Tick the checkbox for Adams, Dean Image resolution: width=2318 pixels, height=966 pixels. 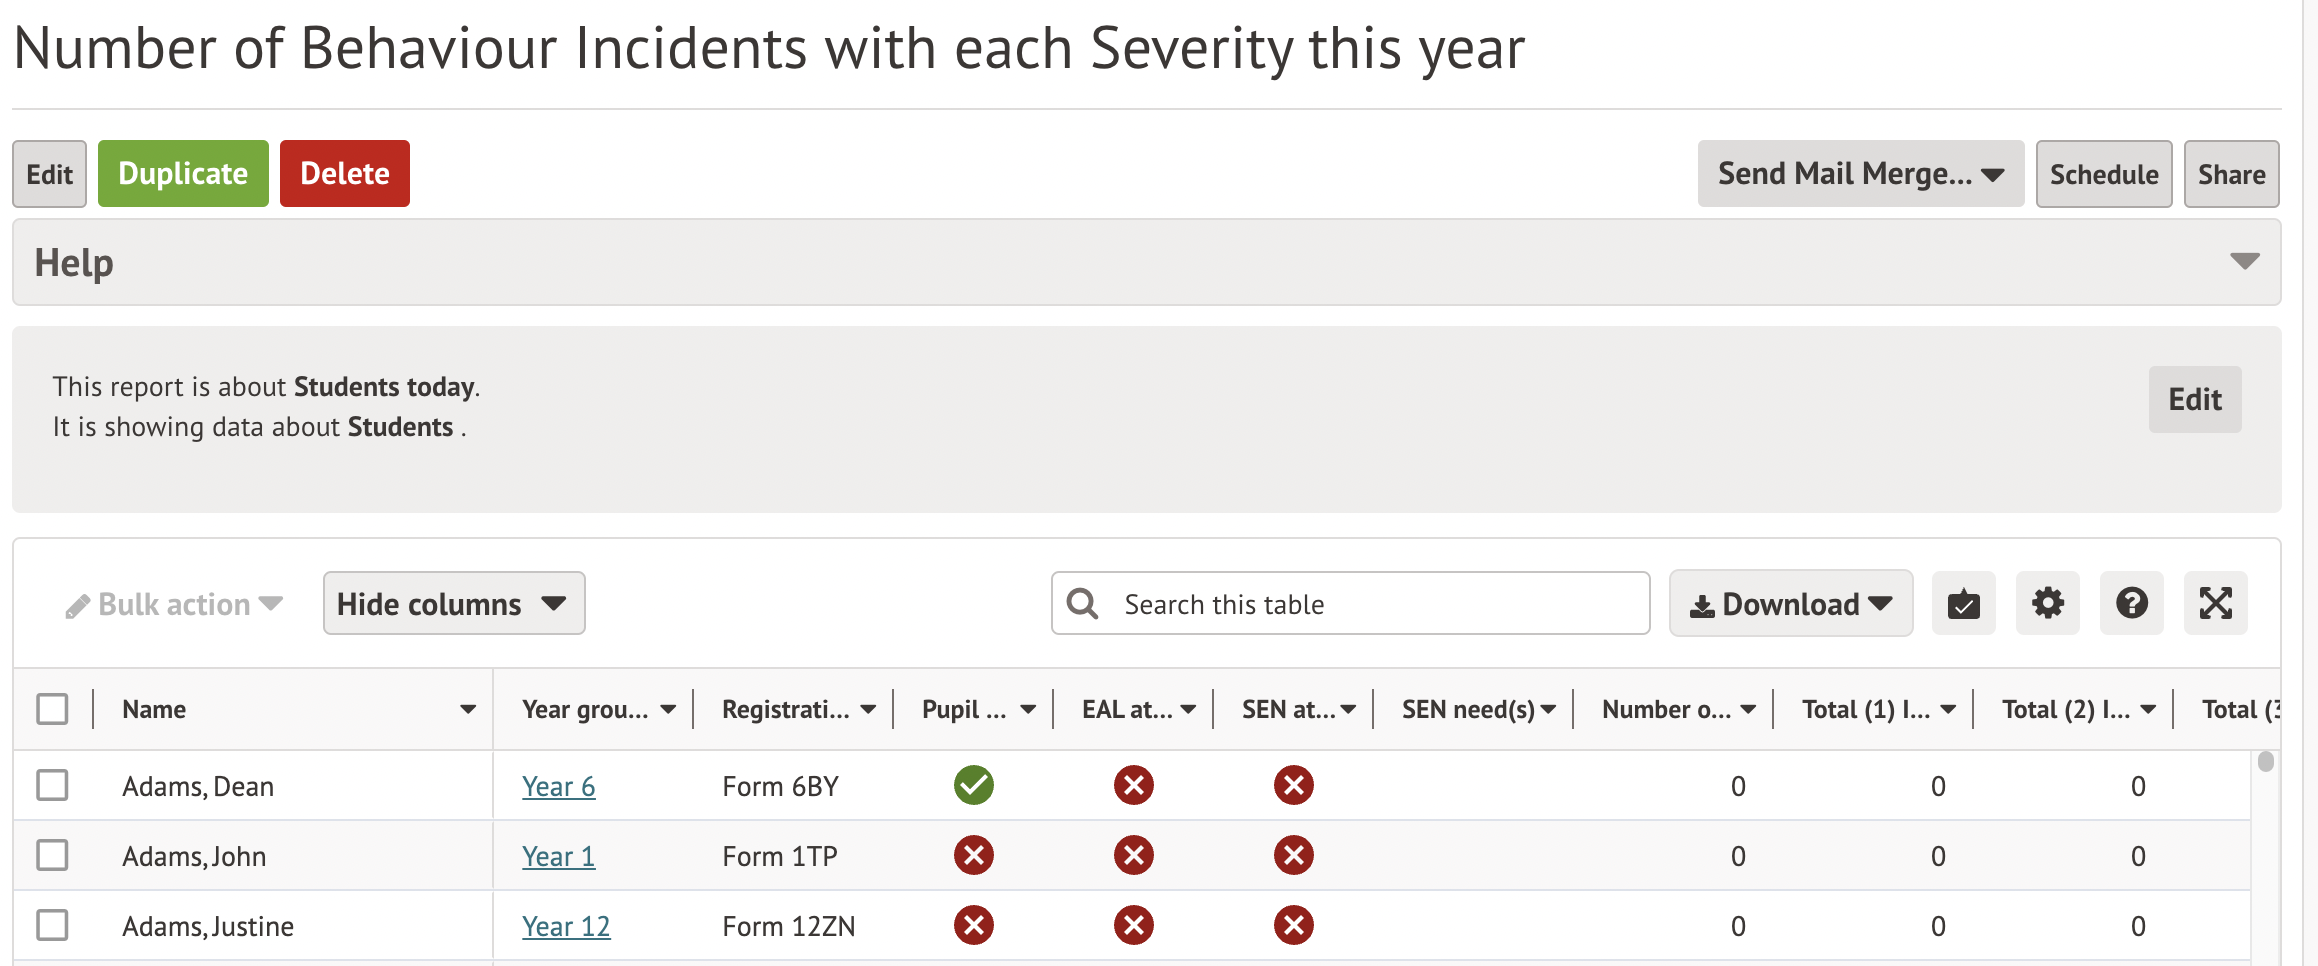point(52,785)
